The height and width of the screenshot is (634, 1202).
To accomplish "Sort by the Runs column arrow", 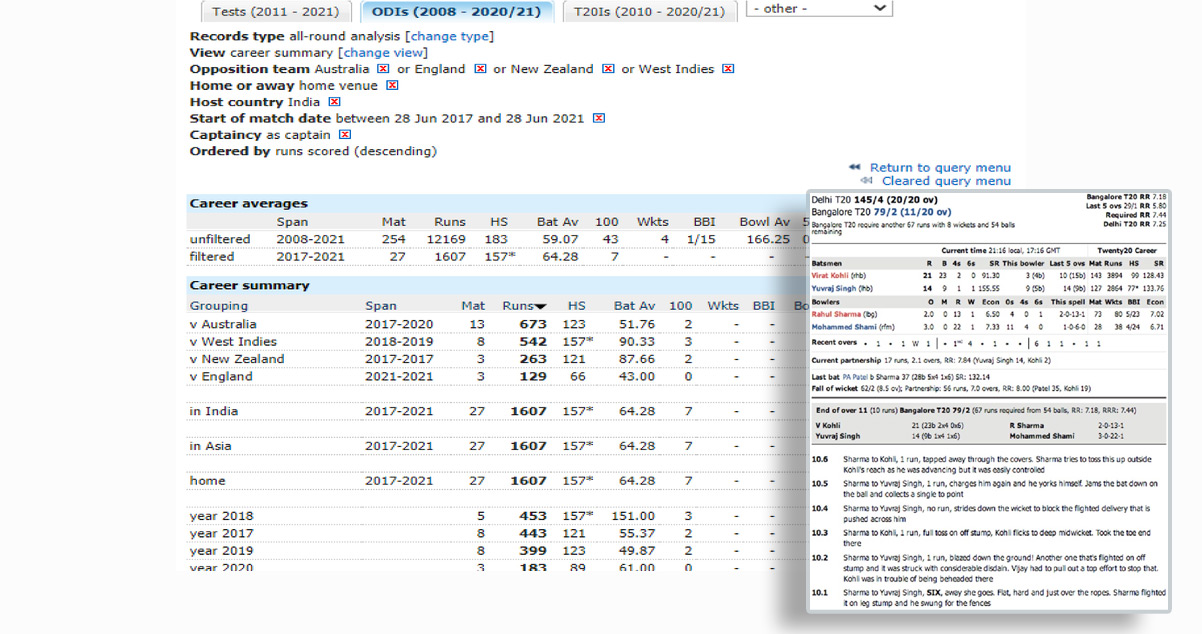I will point(540,306).
